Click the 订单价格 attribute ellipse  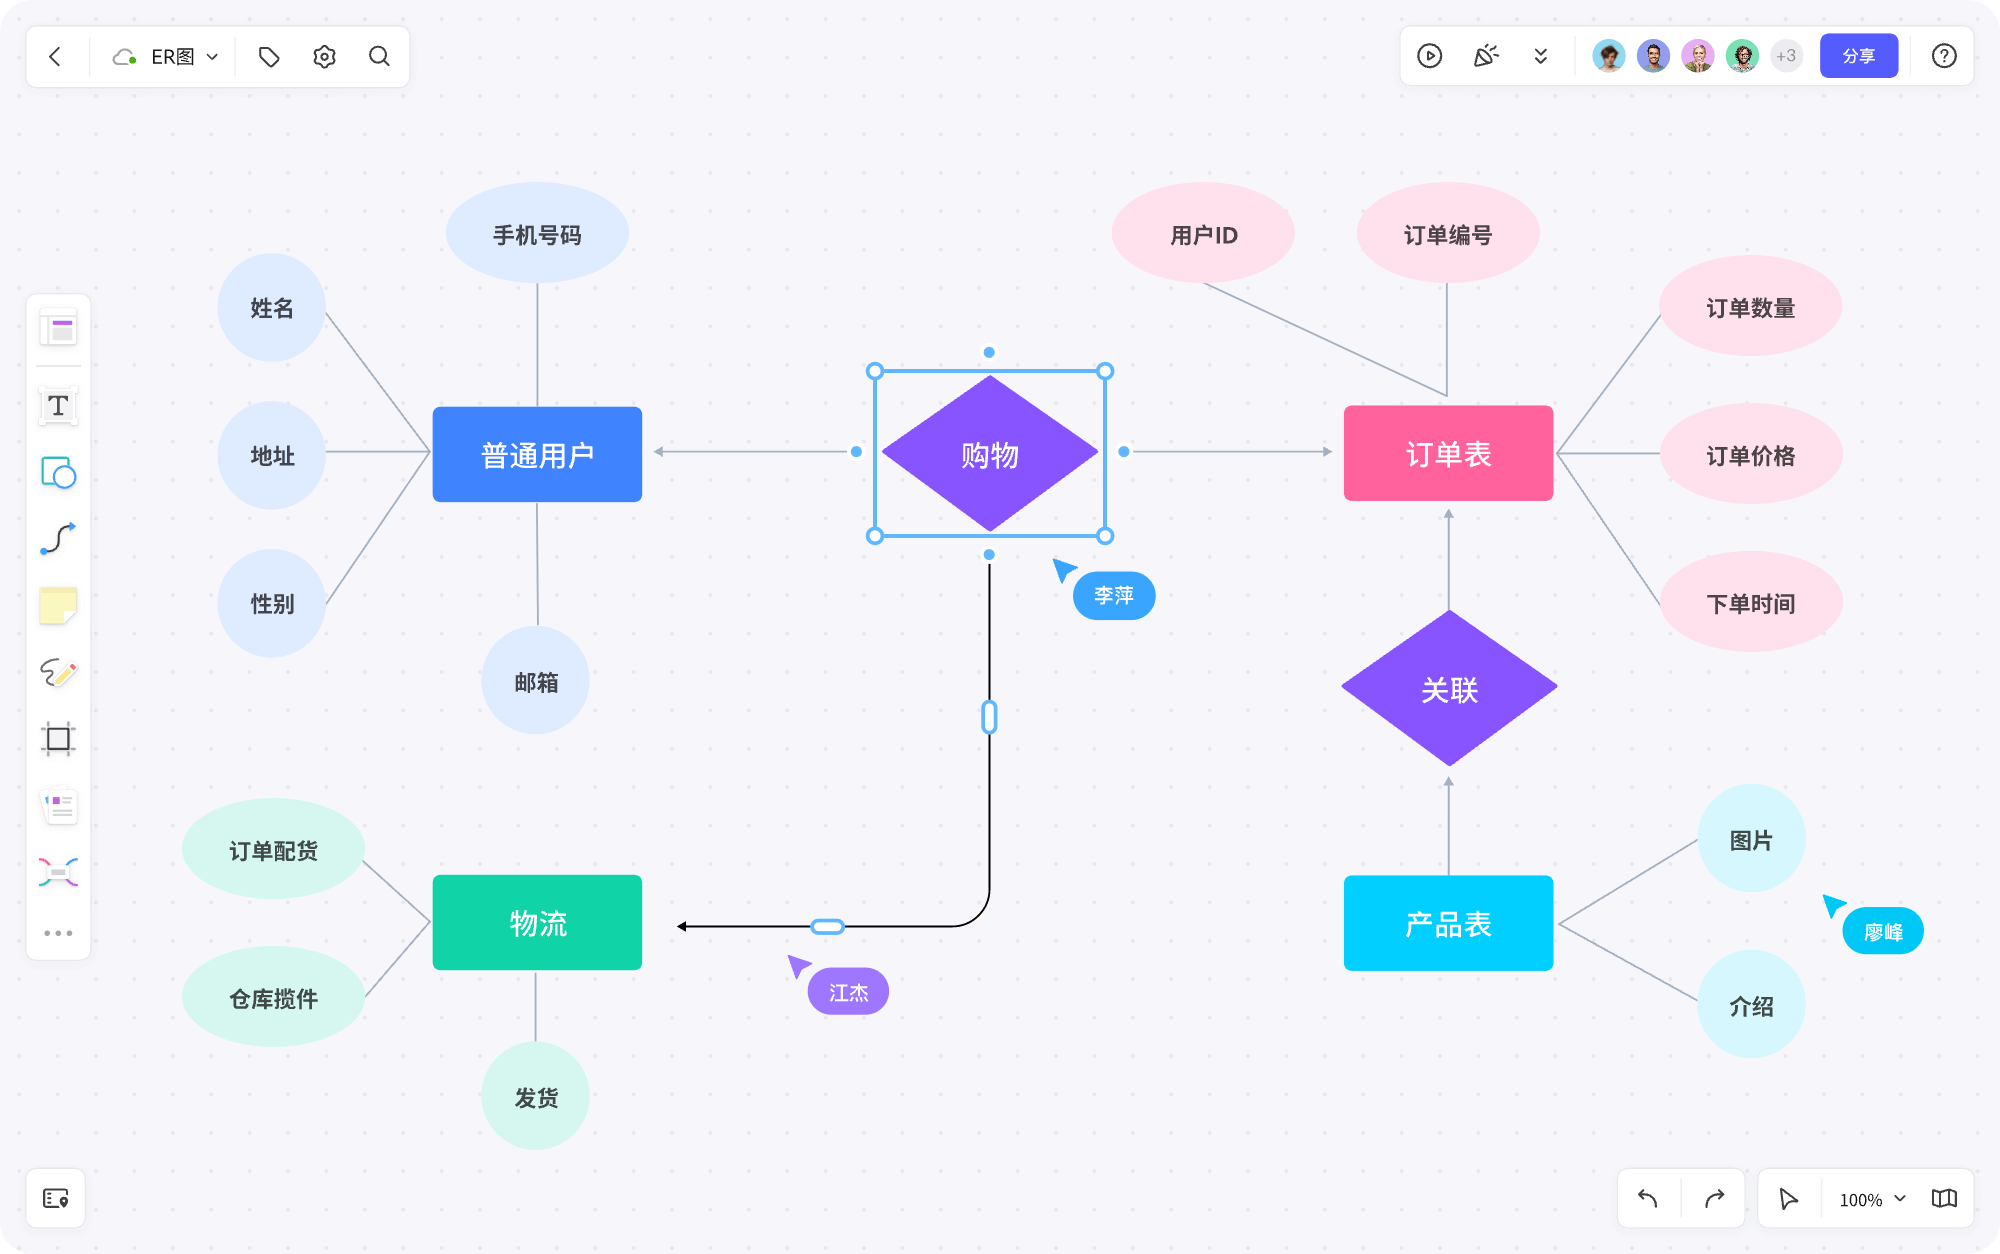[x=1750, y=454]
